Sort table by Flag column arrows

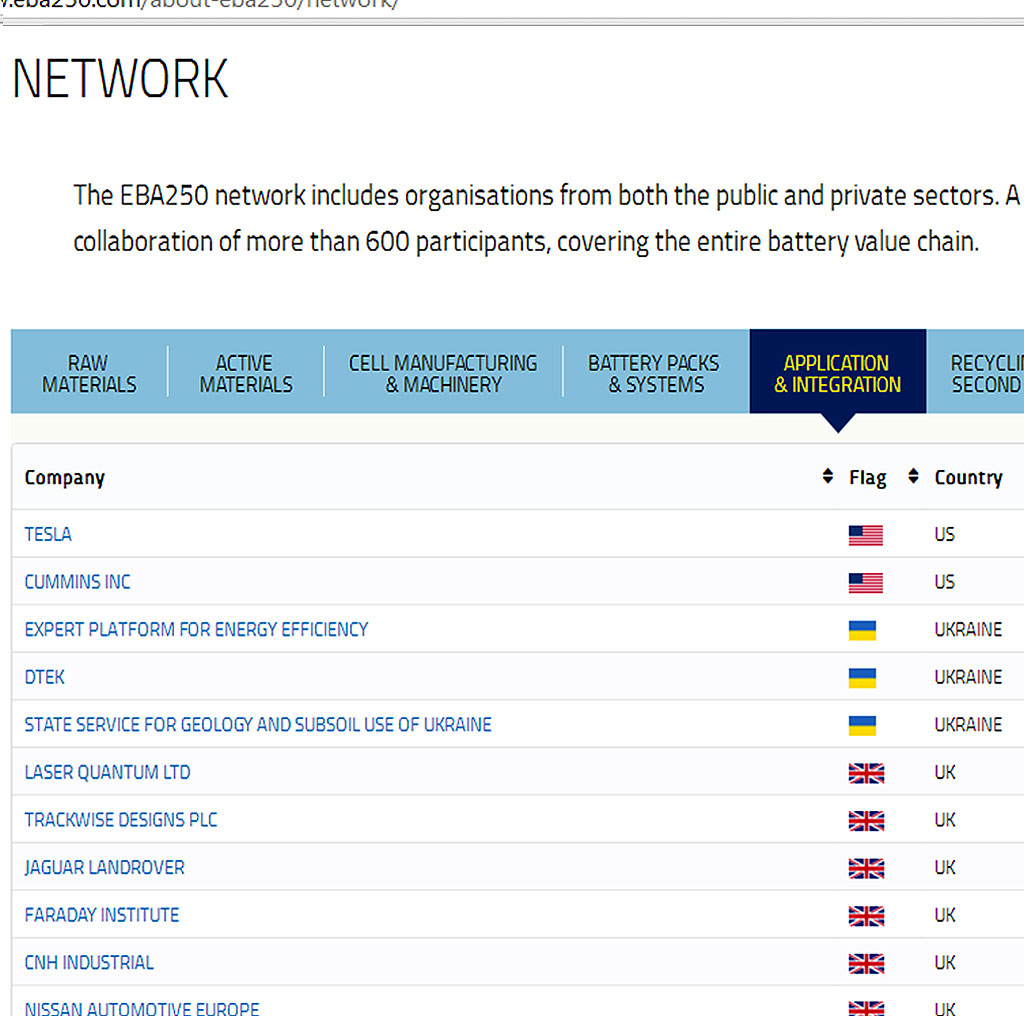pyautogui.click(x=913, y=476)
